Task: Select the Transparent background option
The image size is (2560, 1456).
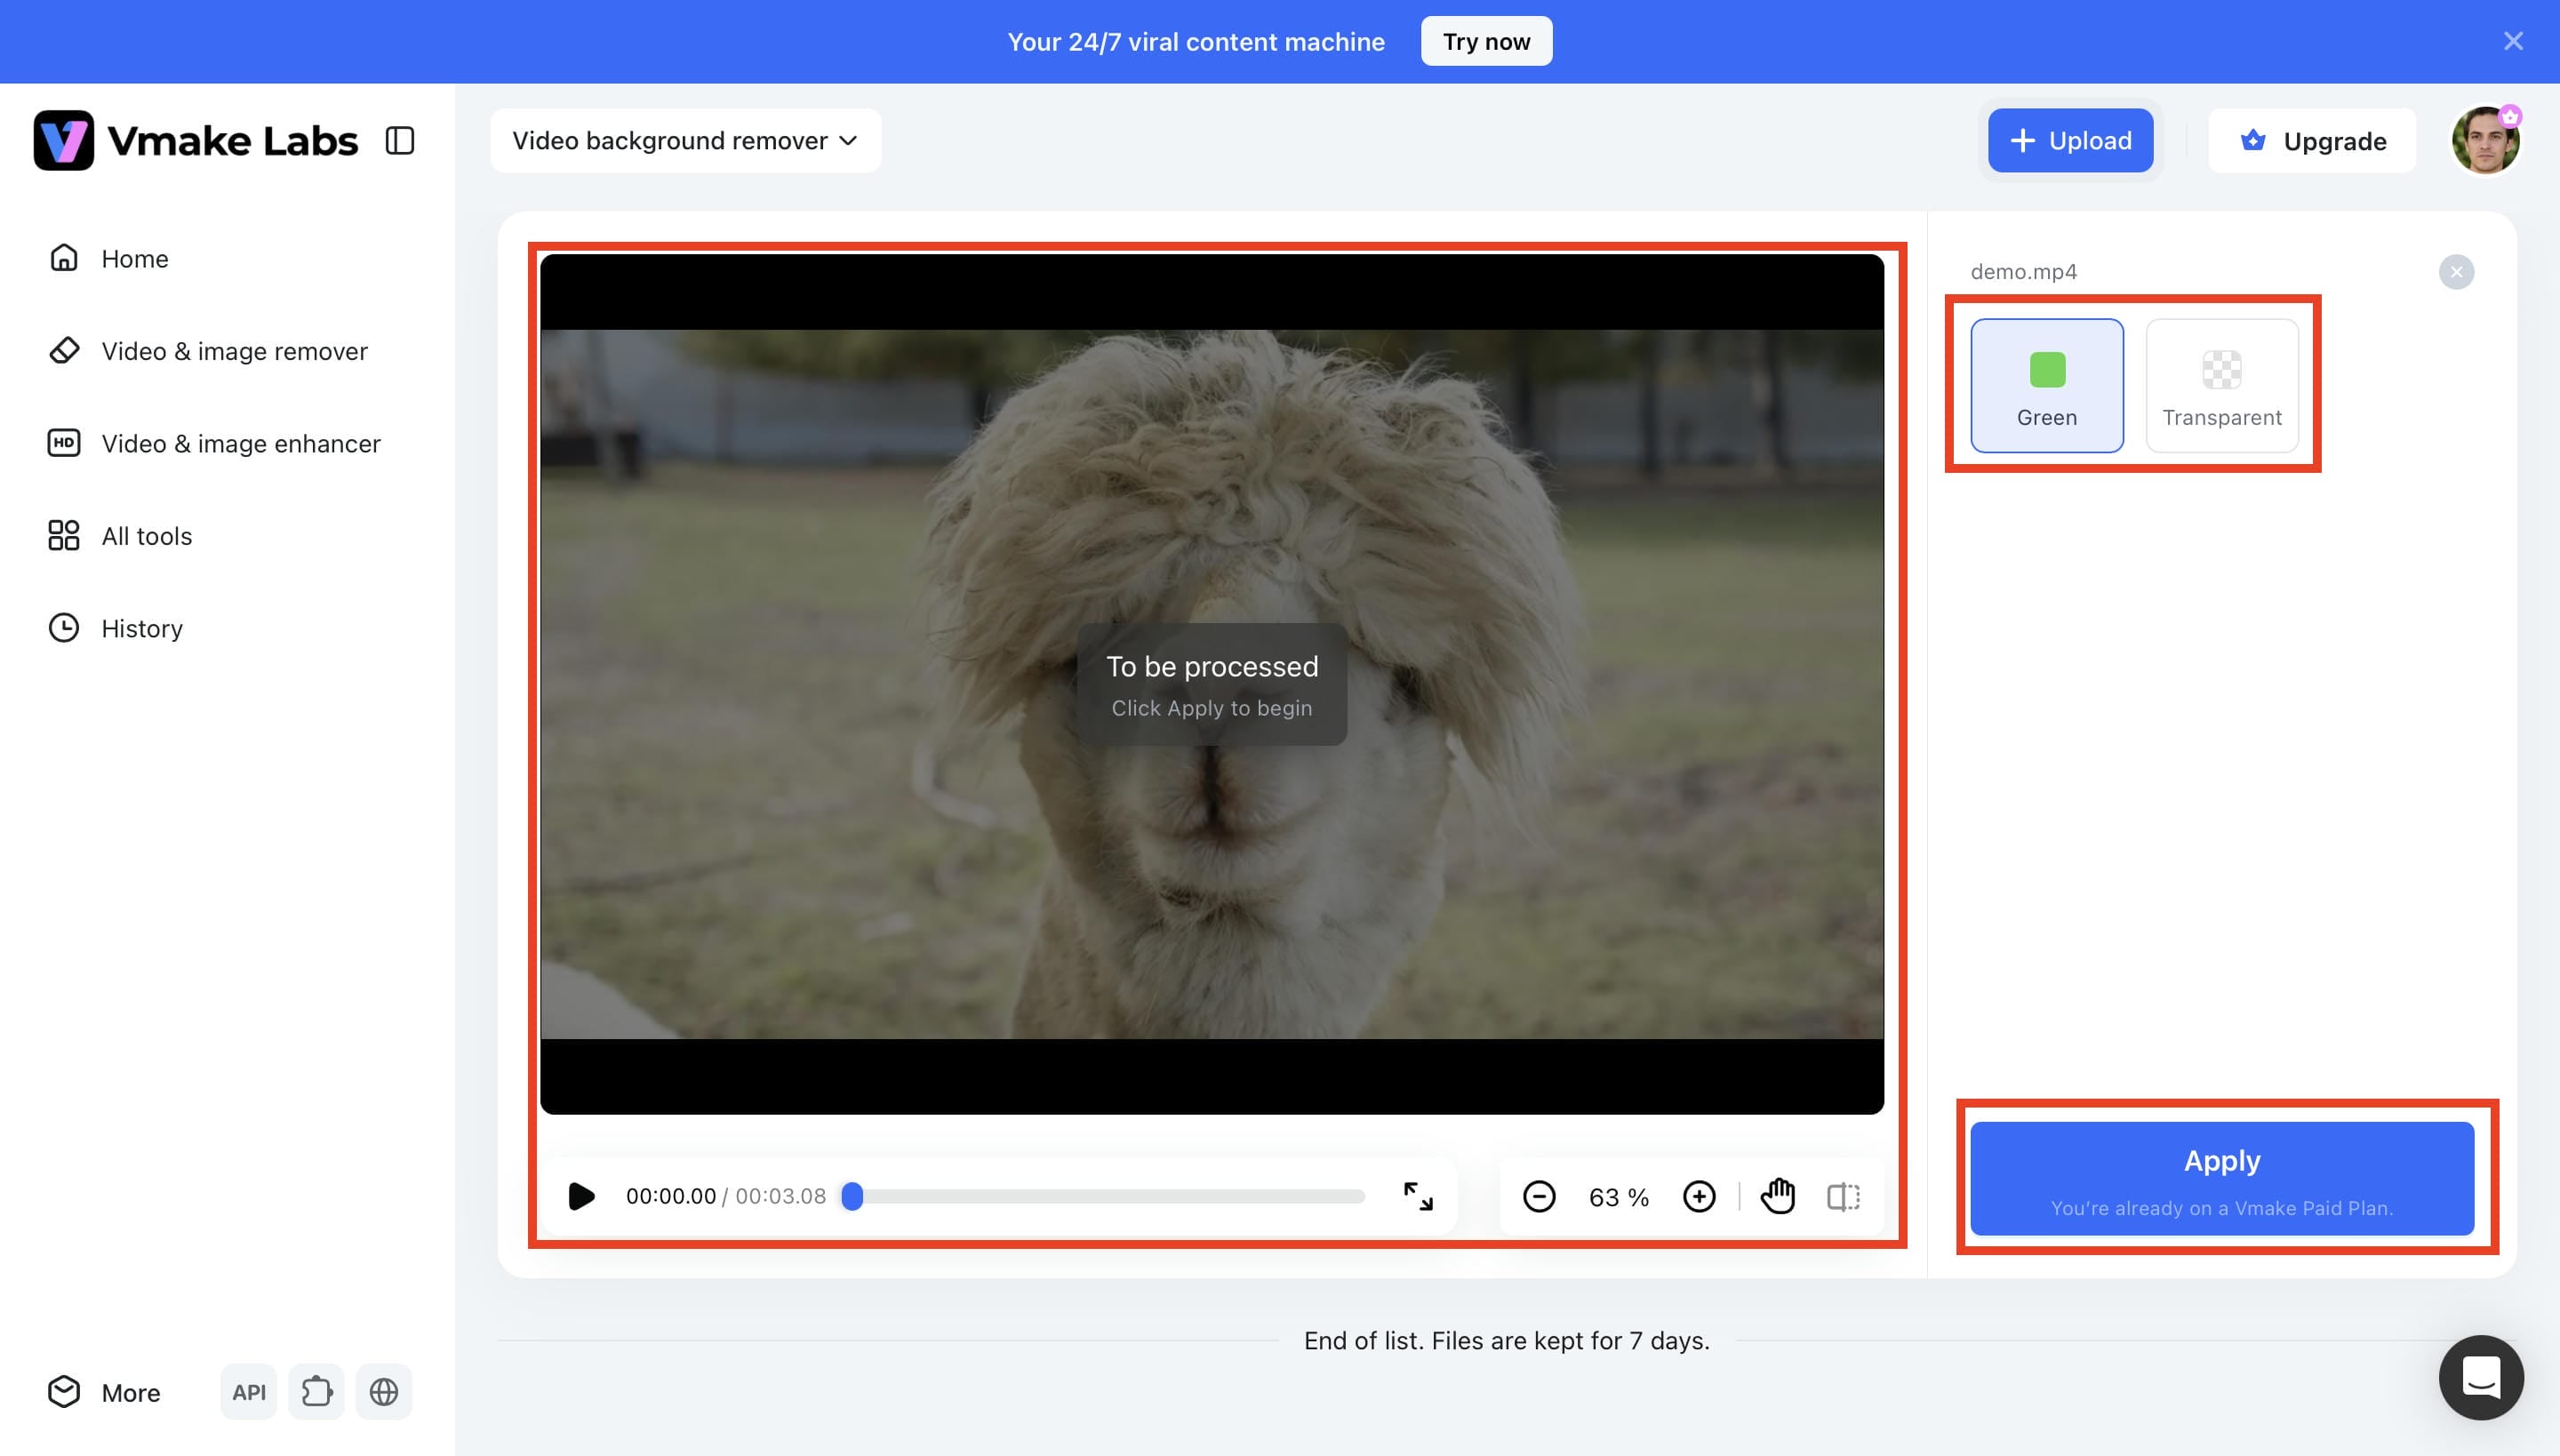Action: coord(2222,386)
